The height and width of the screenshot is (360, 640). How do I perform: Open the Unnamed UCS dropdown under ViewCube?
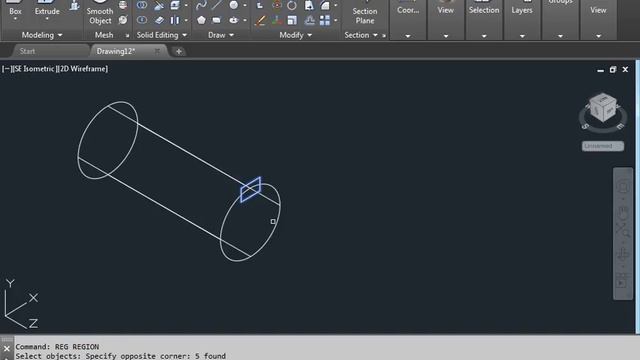click(x=603, y=146)
